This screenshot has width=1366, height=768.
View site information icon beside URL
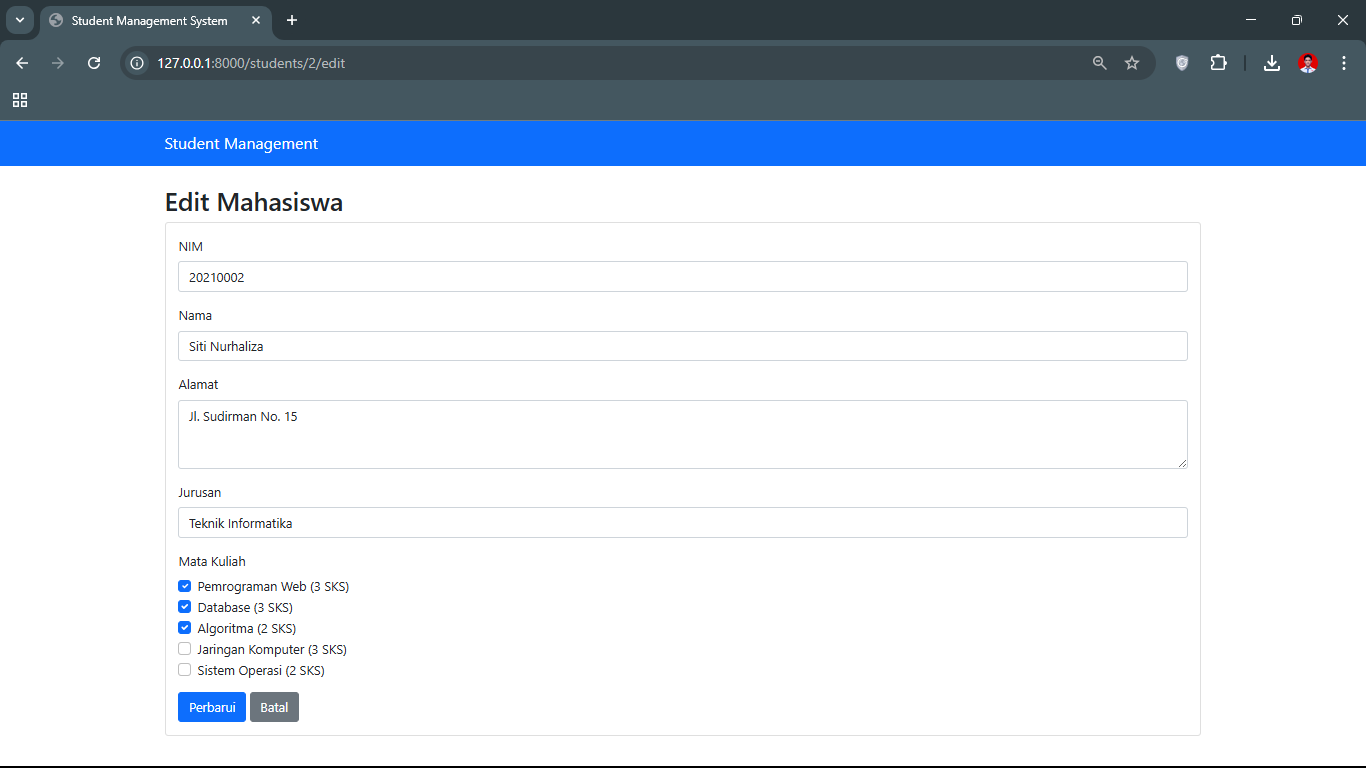138,63
